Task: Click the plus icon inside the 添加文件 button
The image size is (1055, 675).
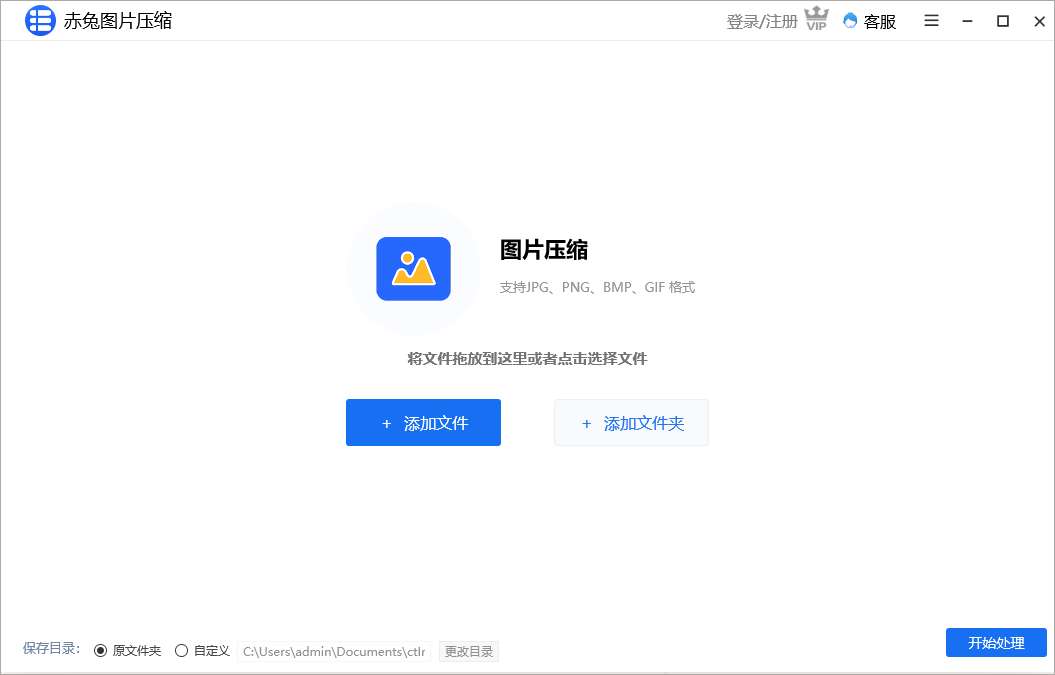Action: 387,423
